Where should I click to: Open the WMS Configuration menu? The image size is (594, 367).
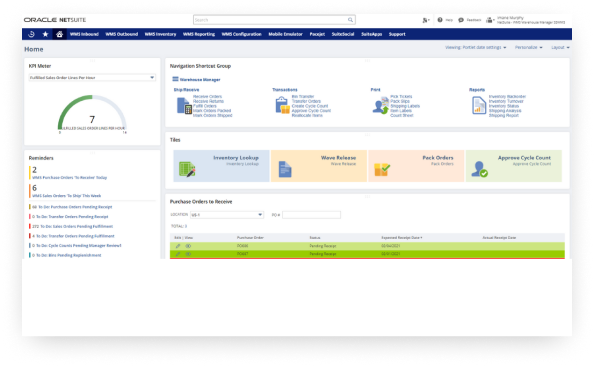(242, 34)
